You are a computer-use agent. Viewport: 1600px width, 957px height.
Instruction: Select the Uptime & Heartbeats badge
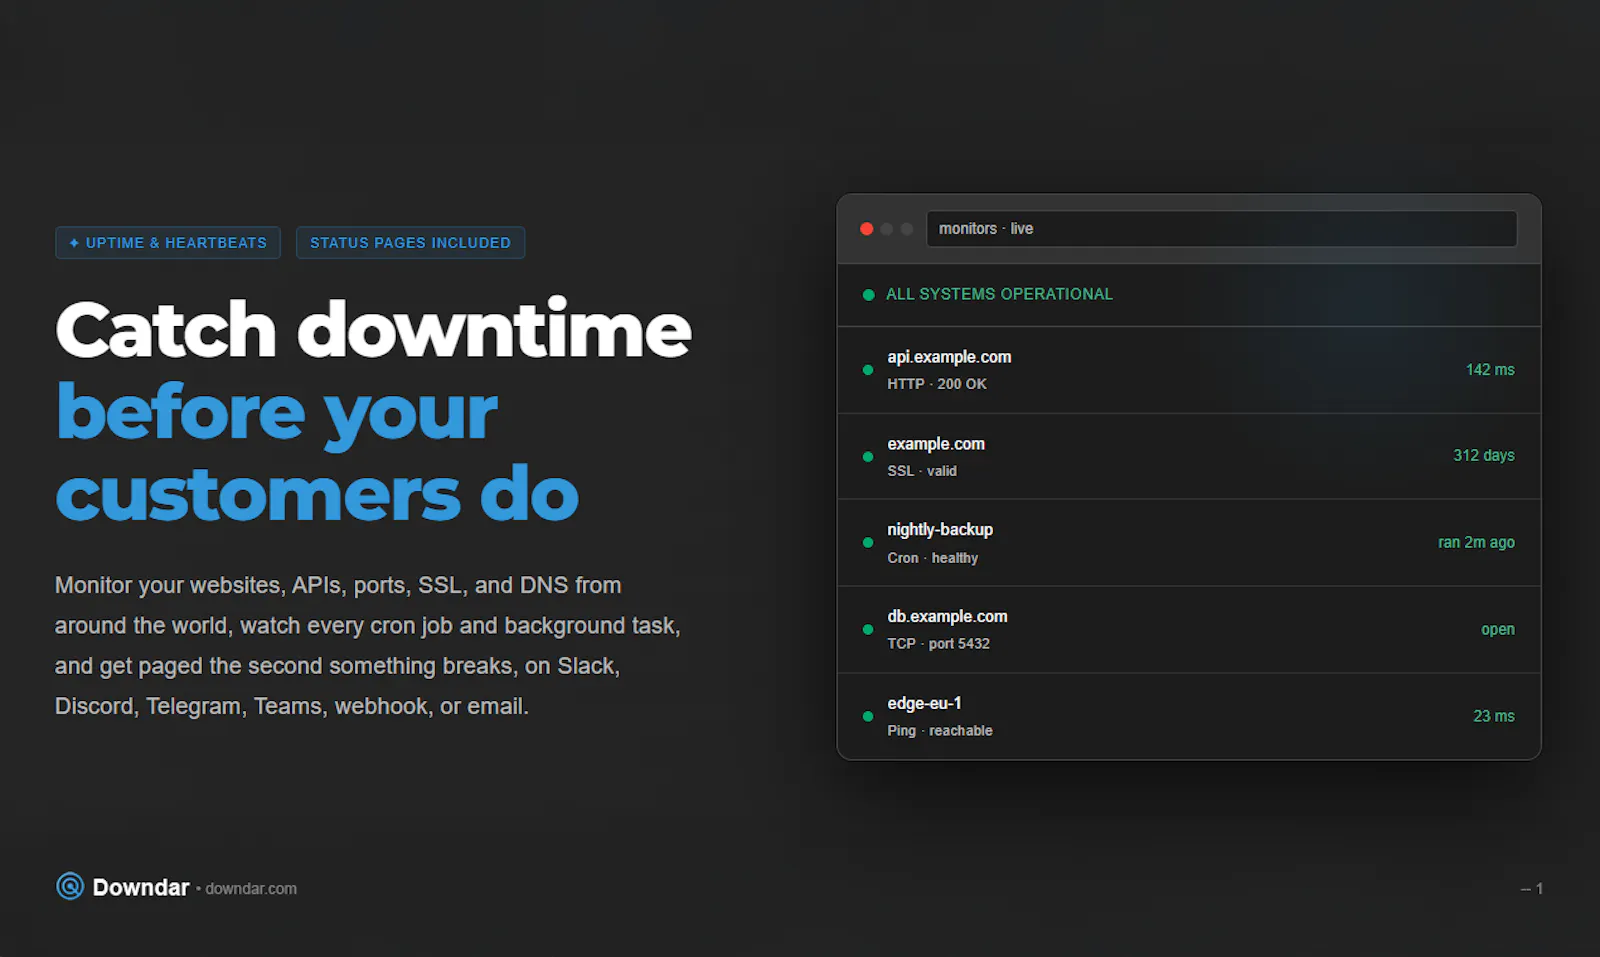coord(168,243)
